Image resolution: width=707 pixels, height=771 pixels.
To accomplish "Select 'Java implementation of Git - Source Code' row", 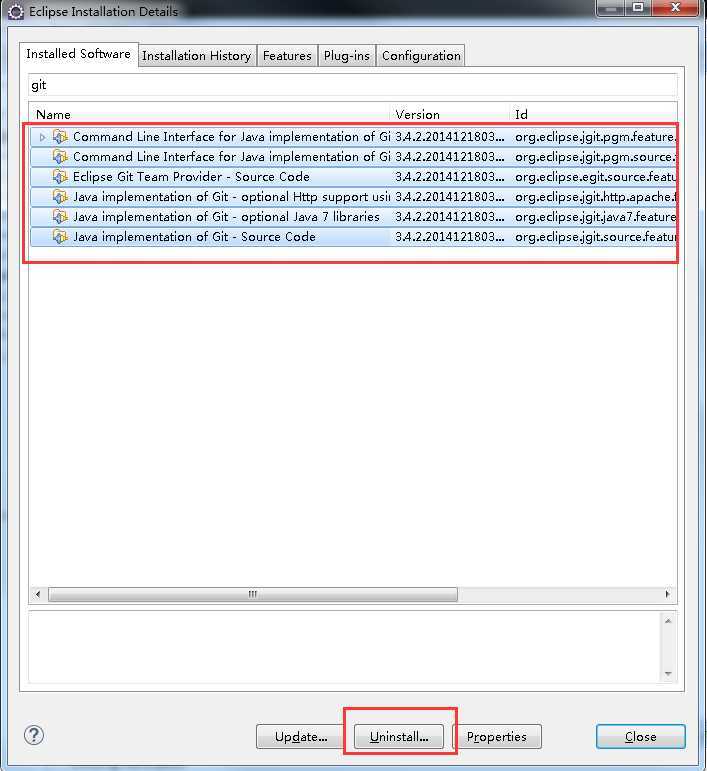I will [353, 237].
